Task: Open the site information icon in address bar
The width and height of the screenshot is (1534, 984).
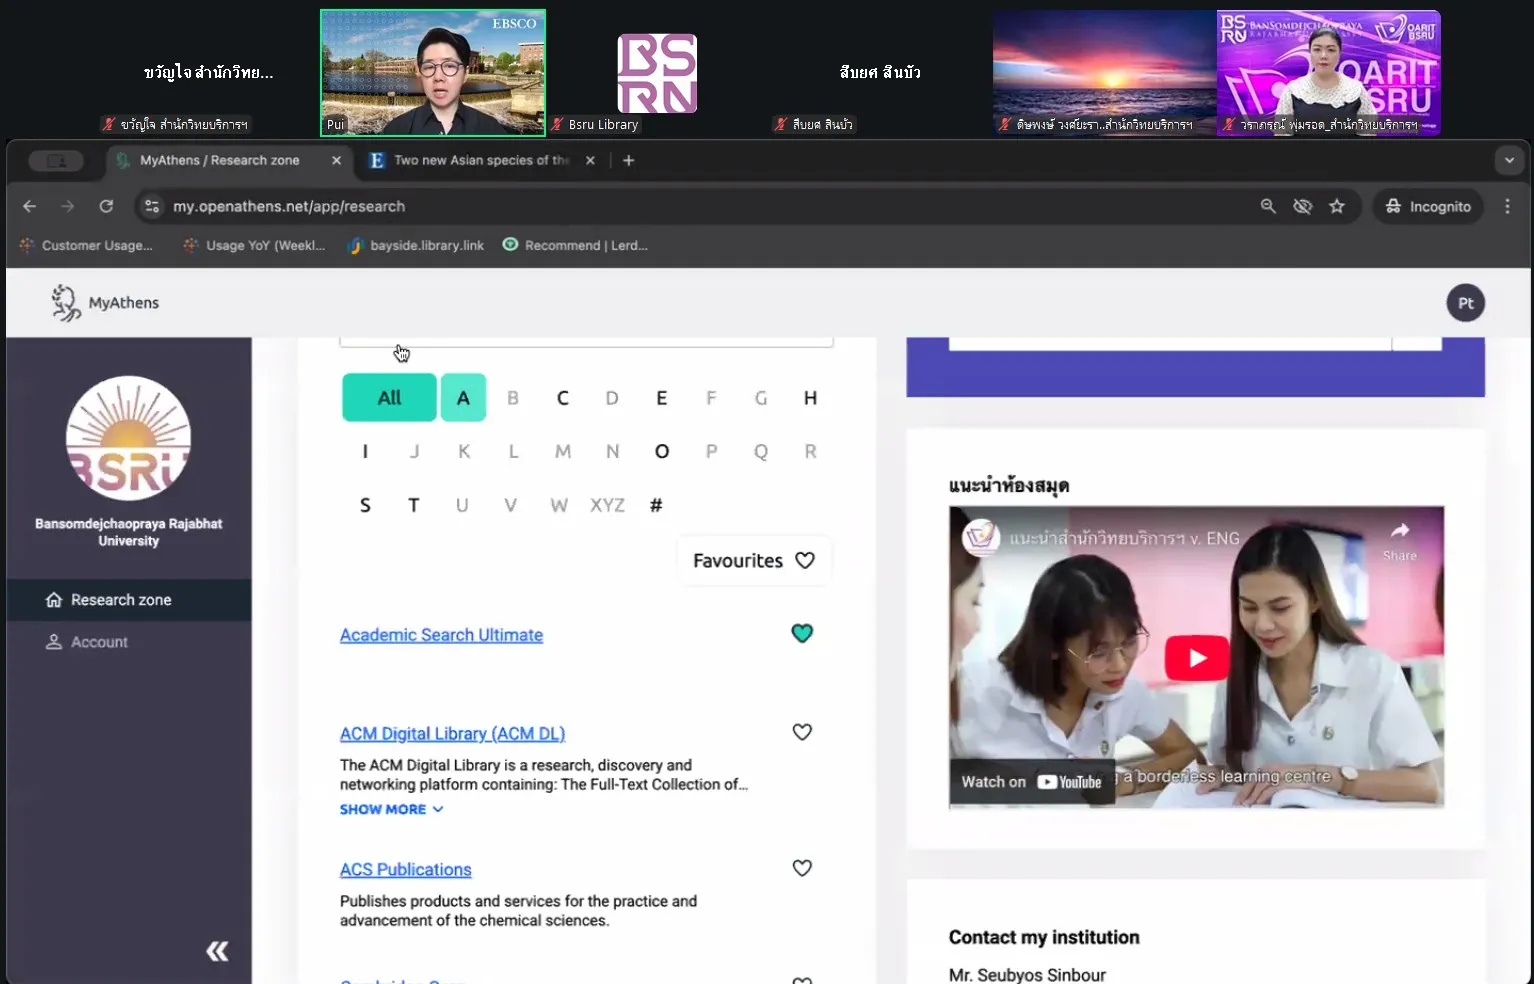Action: [152, 206]
